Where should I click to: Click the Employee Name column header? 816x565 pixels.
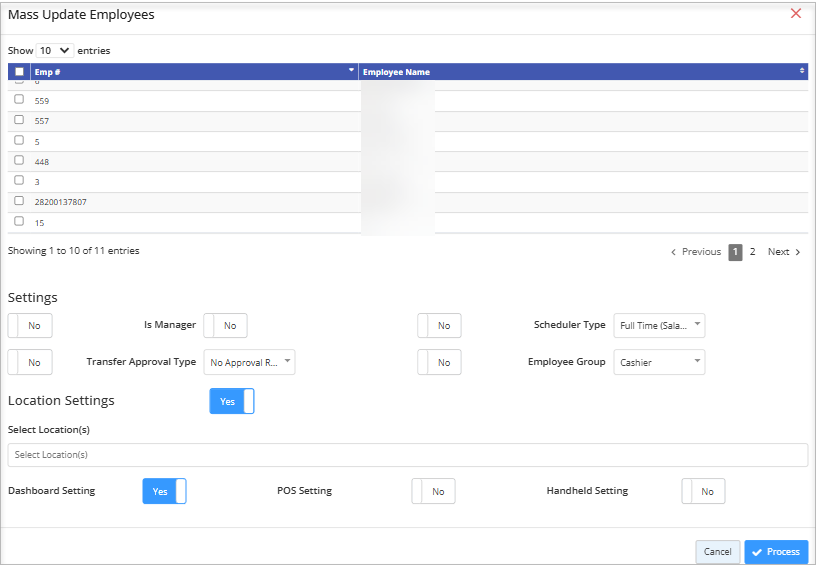(583, 72)
